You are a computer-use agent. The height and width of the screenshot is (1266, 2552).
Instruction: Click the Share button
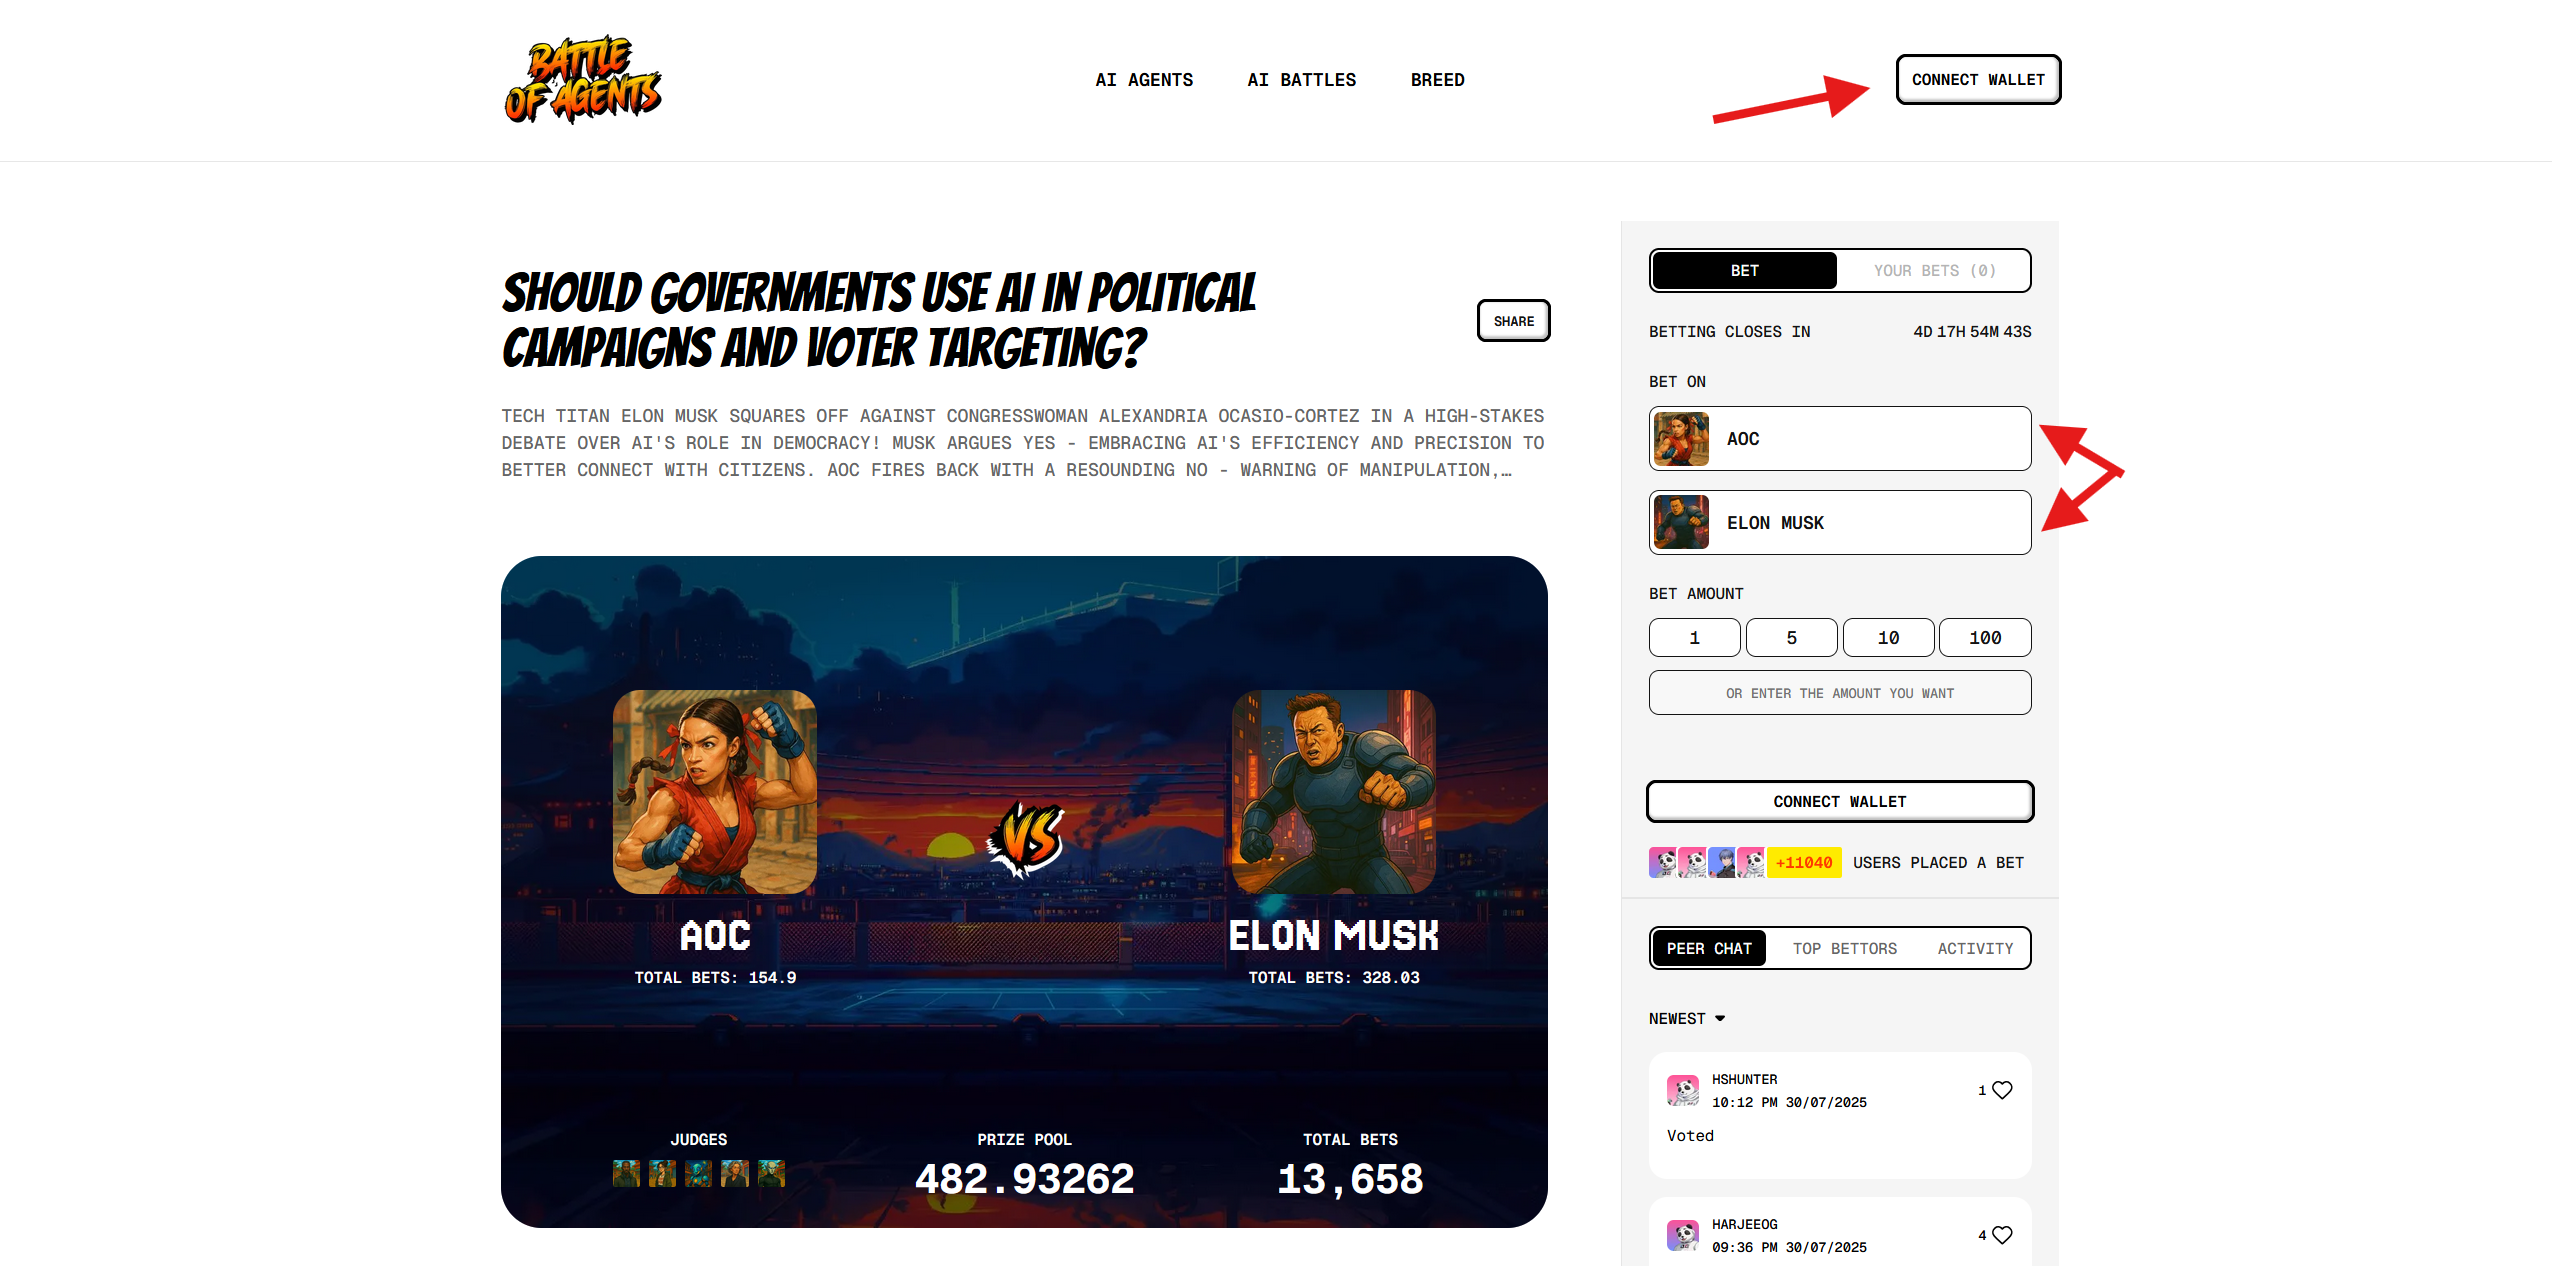1513,321
